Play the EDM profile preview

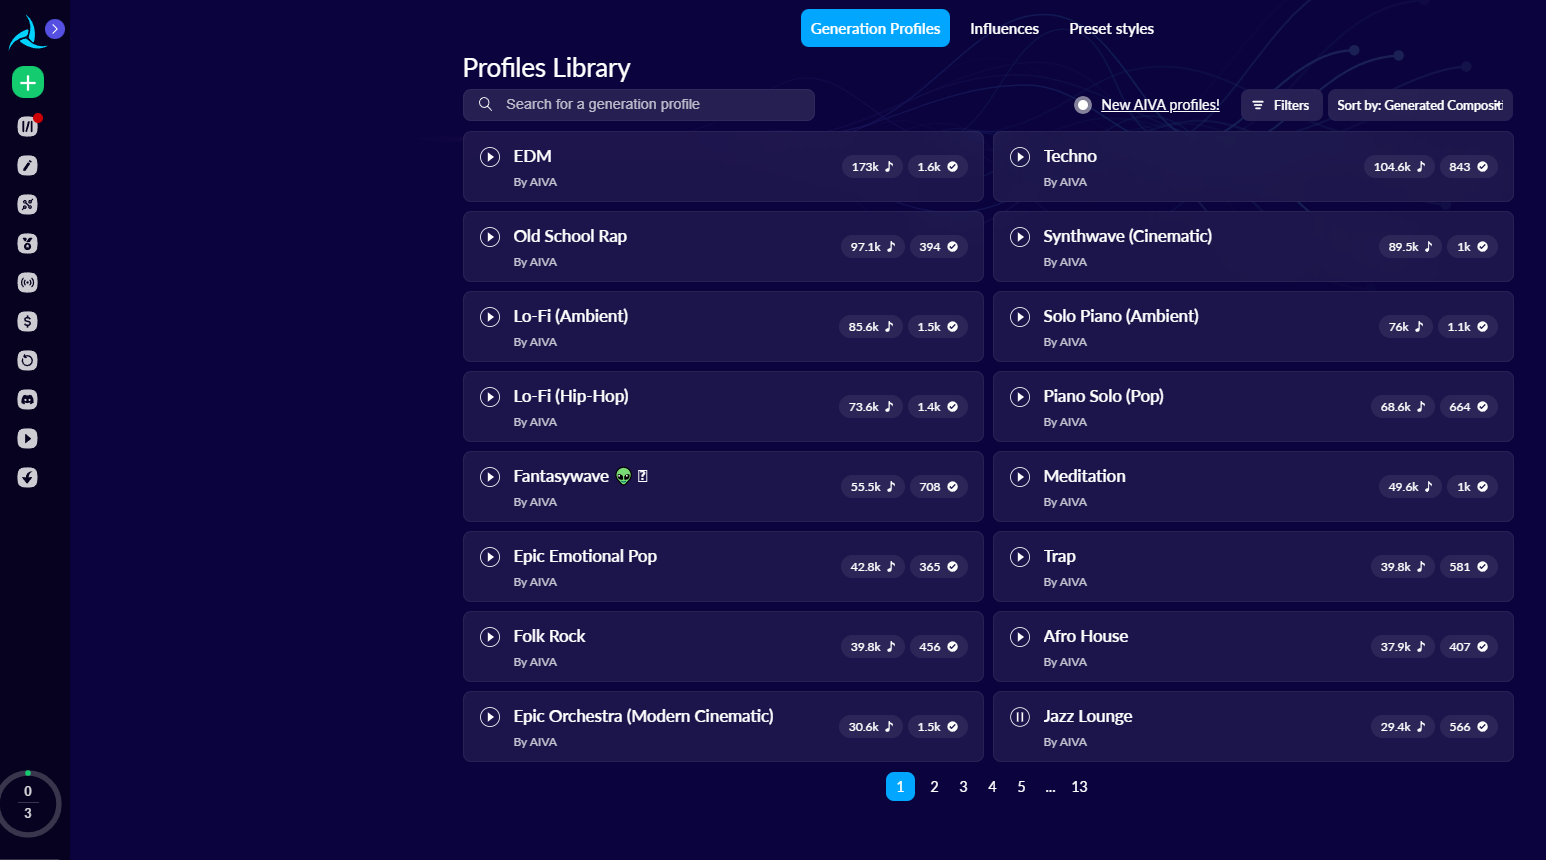click(490, 156)
